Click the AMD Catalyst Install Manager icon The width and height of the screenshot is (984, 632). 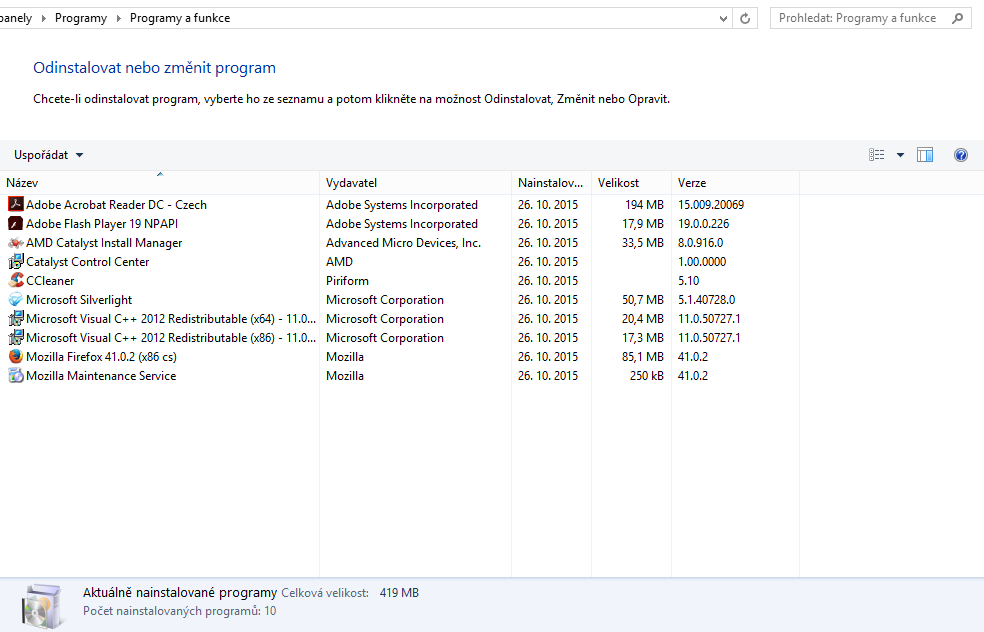coord(15,243)
